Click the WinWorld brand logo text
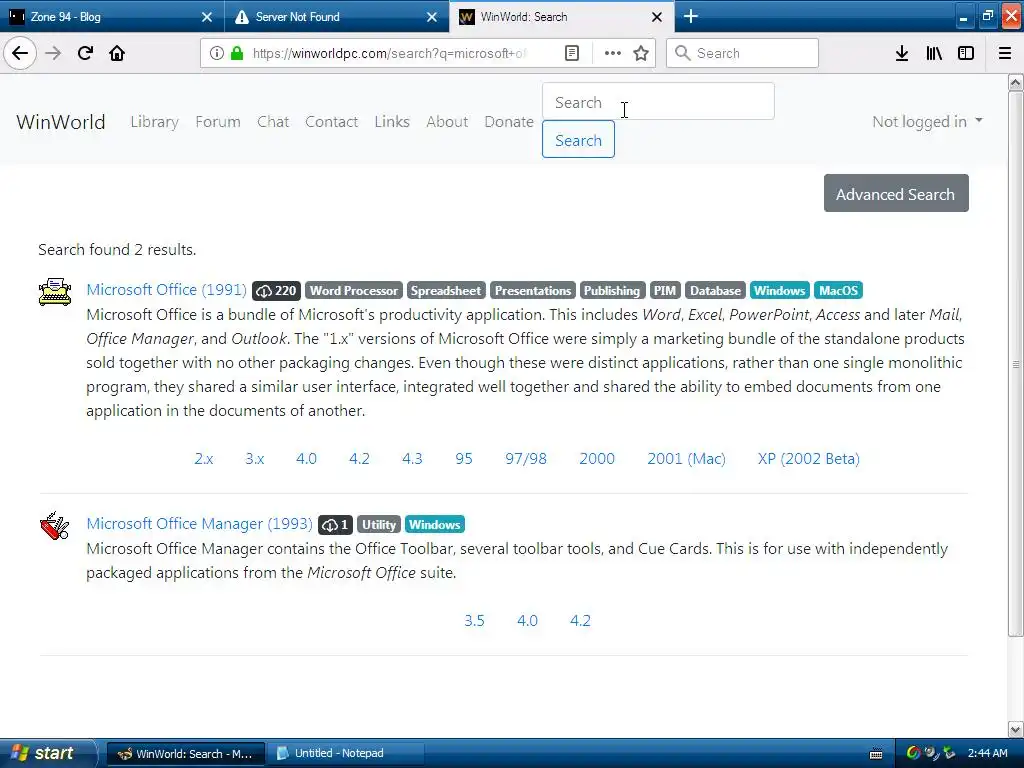 point(61,121)
